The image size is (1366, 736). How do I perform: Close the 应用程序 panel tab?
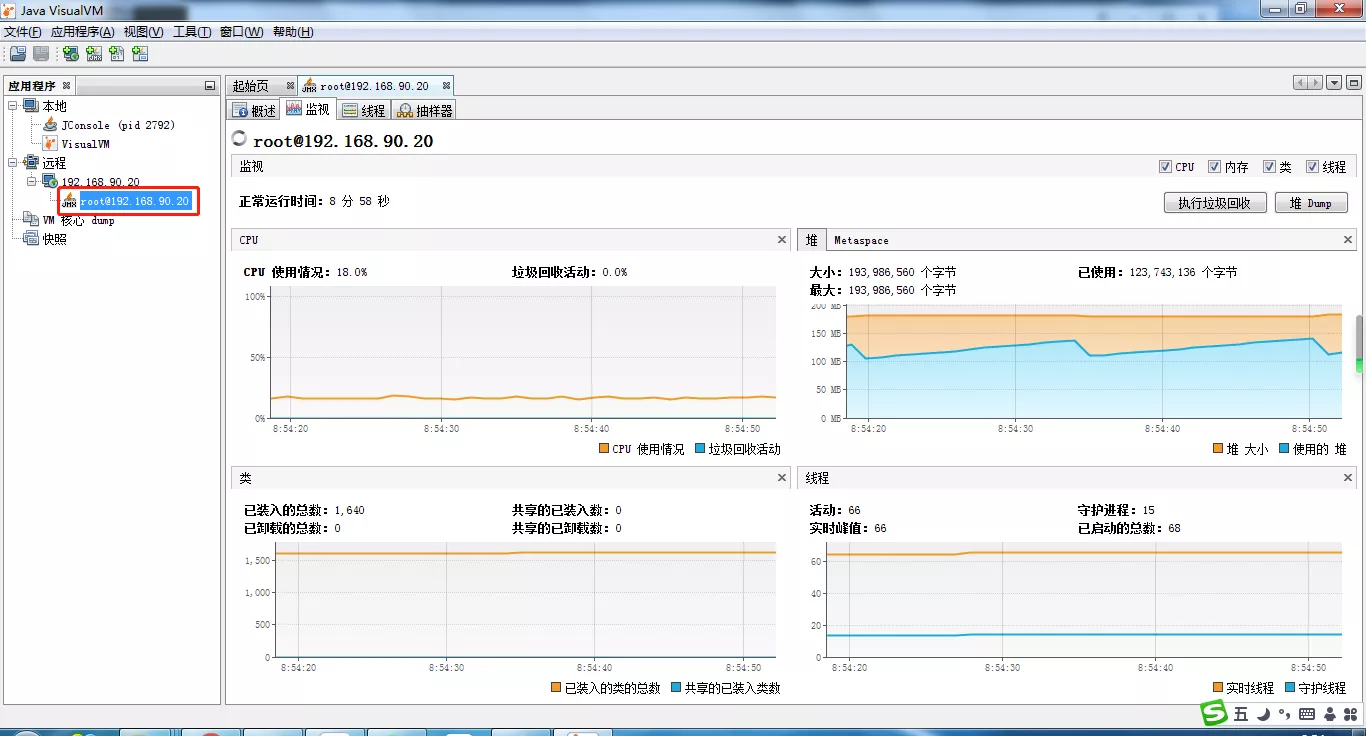pyautogui.click(x=66, y=86)
